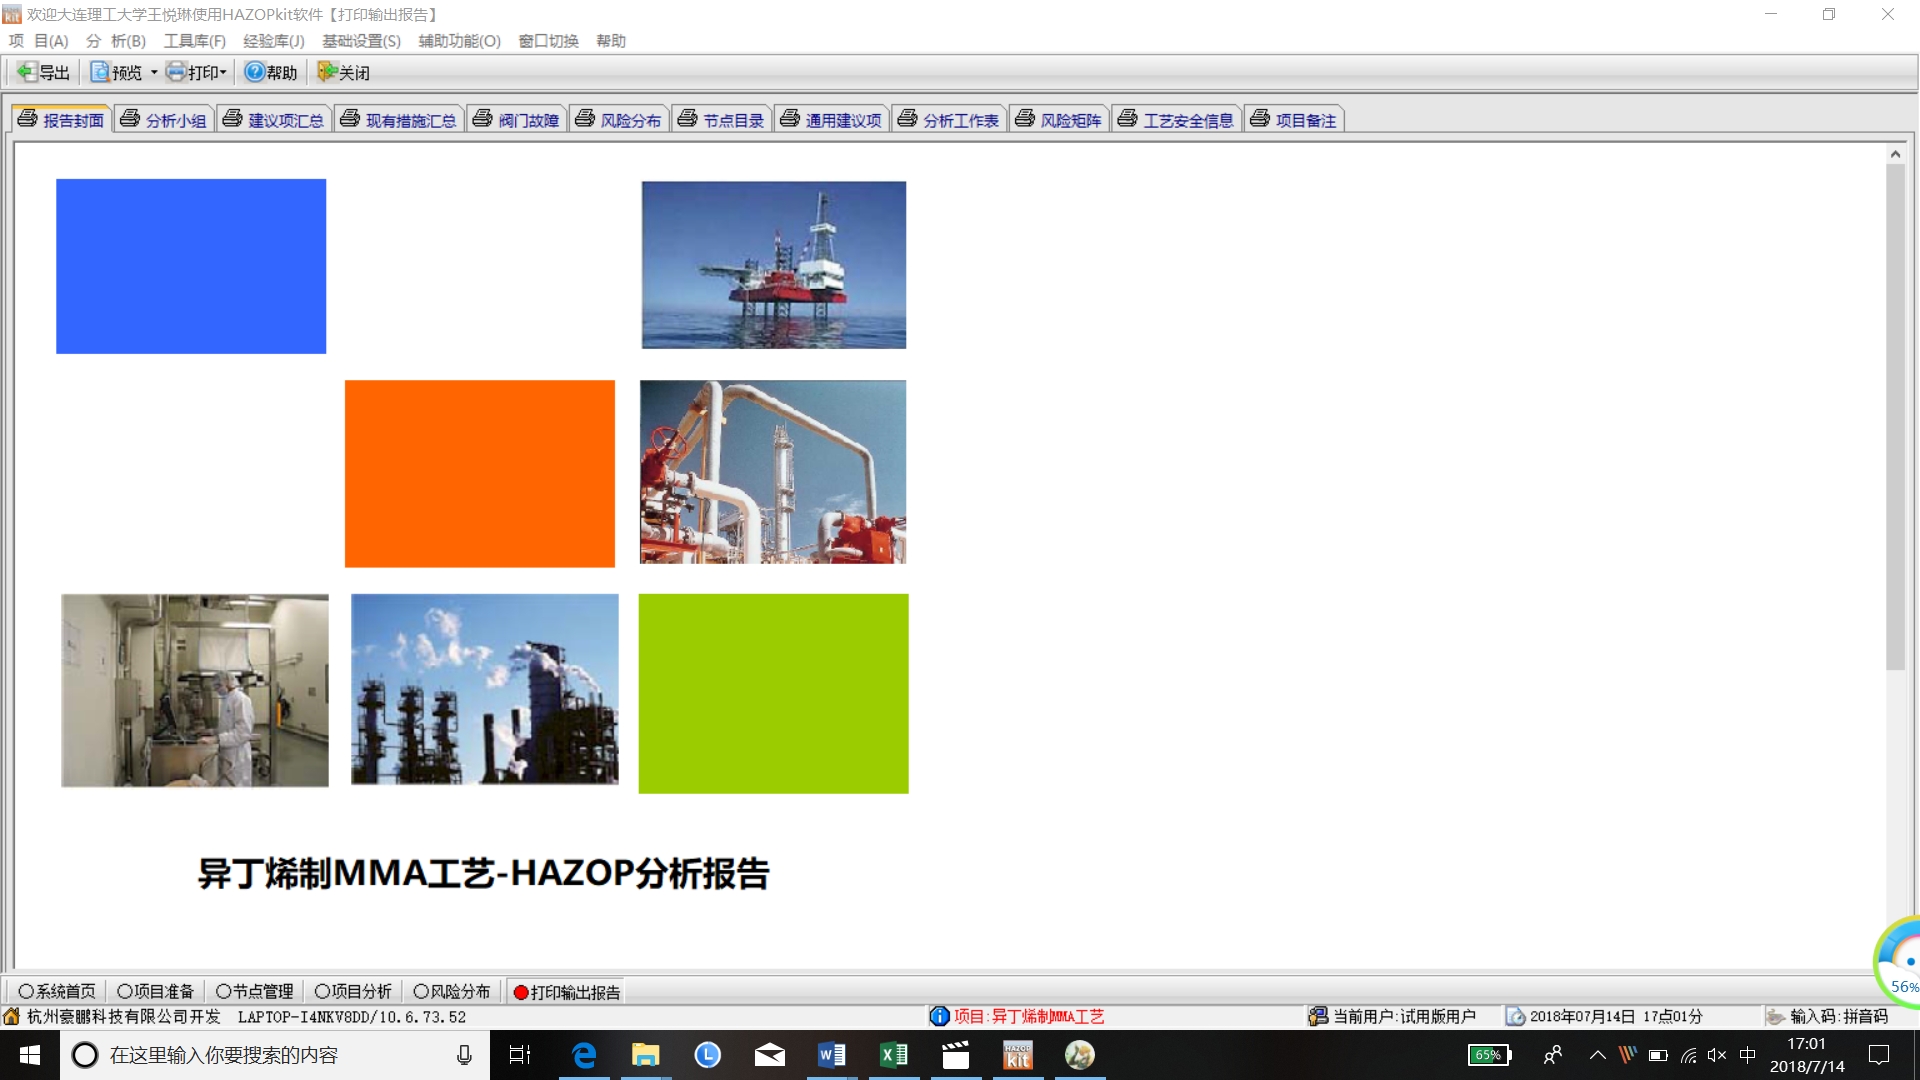
Task: Expand the 打印 dropdown arrow
Action: click(x=223, y=72)
